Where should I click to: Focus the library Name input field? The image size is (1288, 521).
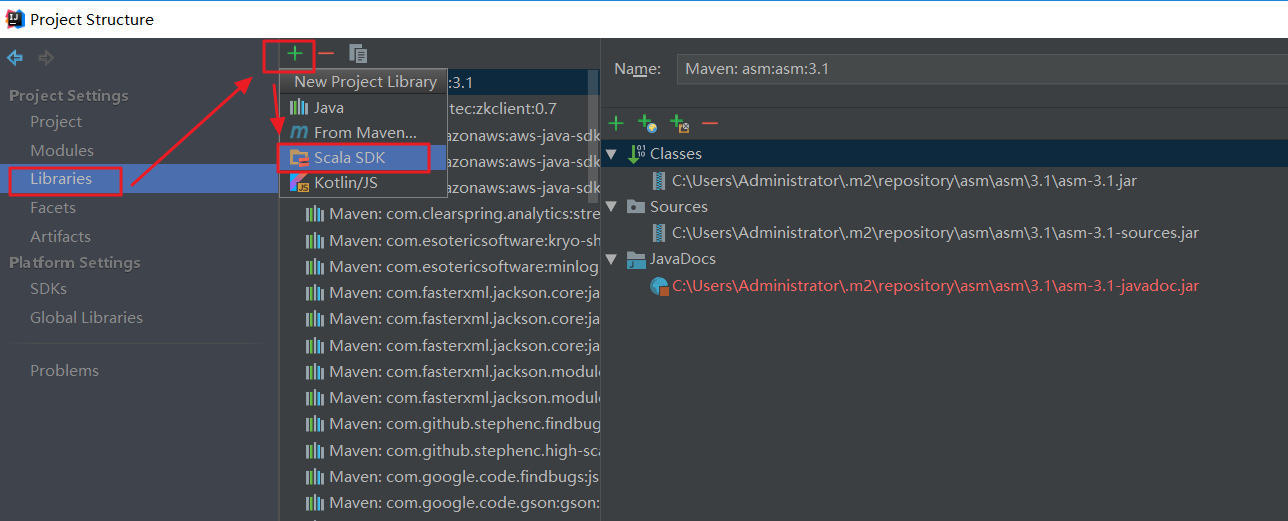(x=981, y=69)
